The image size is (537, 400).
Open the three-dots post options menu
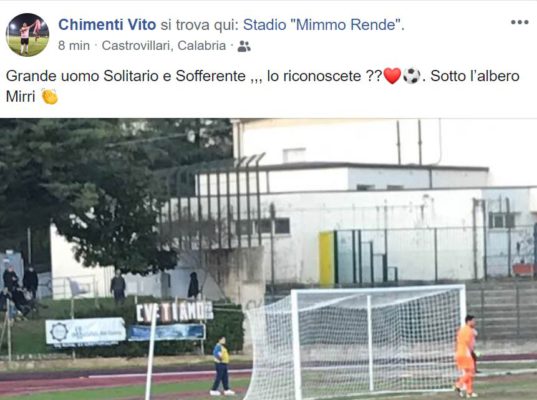pyautogui.click(x=520, y=23)
